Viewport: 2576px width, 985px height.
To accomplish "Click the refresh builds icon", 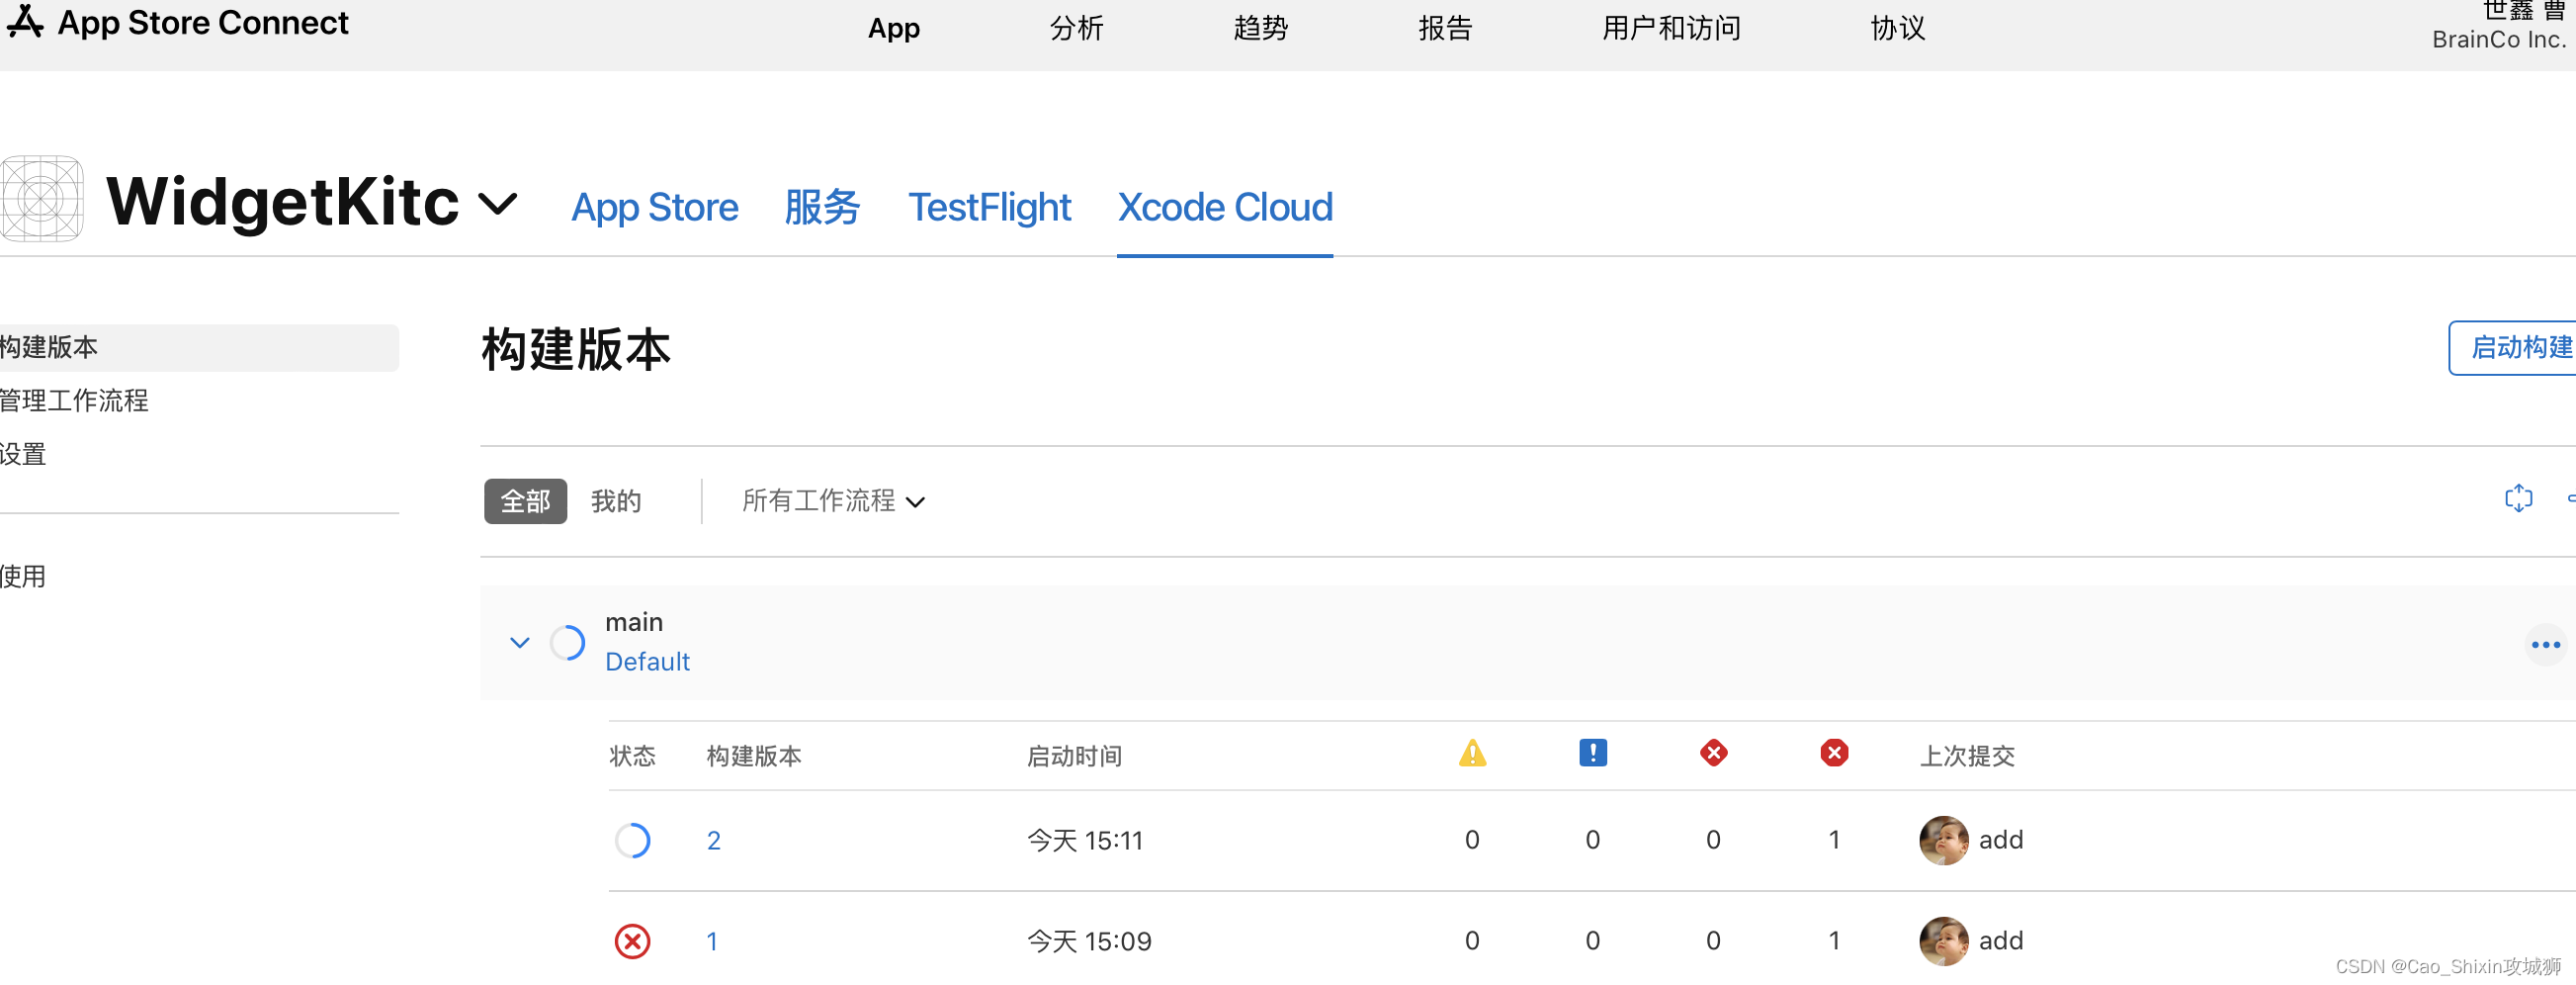I will pyautogui.click(x=2518, y=498).
